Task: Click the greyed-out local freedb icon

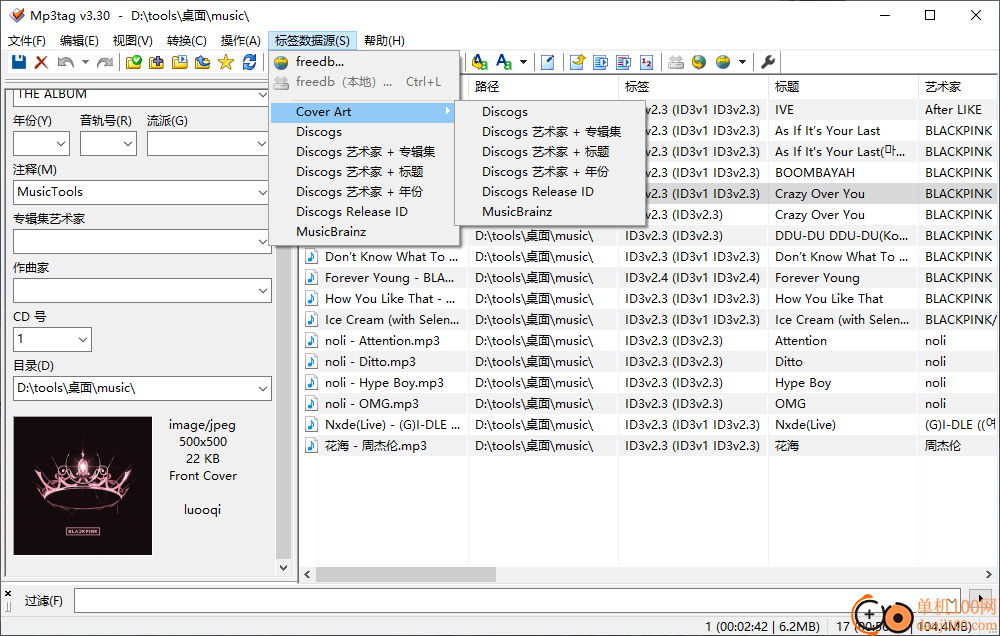Action: tap(676, 62)
